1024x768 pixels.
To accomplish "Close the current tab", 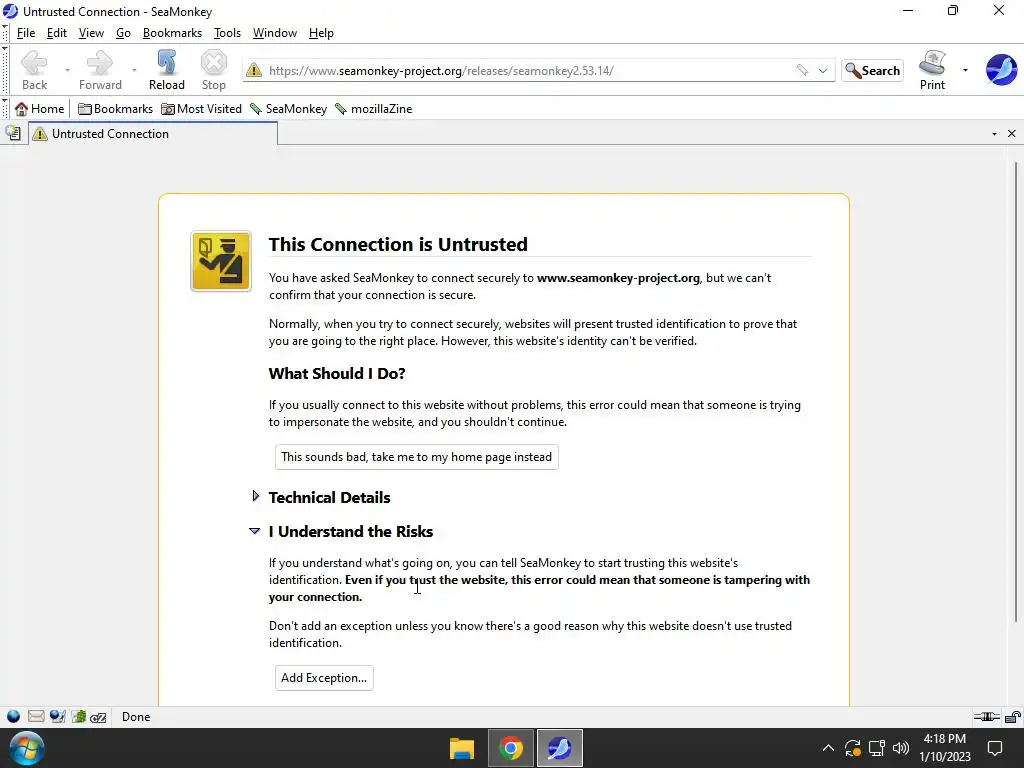I will click(1012, 134).
